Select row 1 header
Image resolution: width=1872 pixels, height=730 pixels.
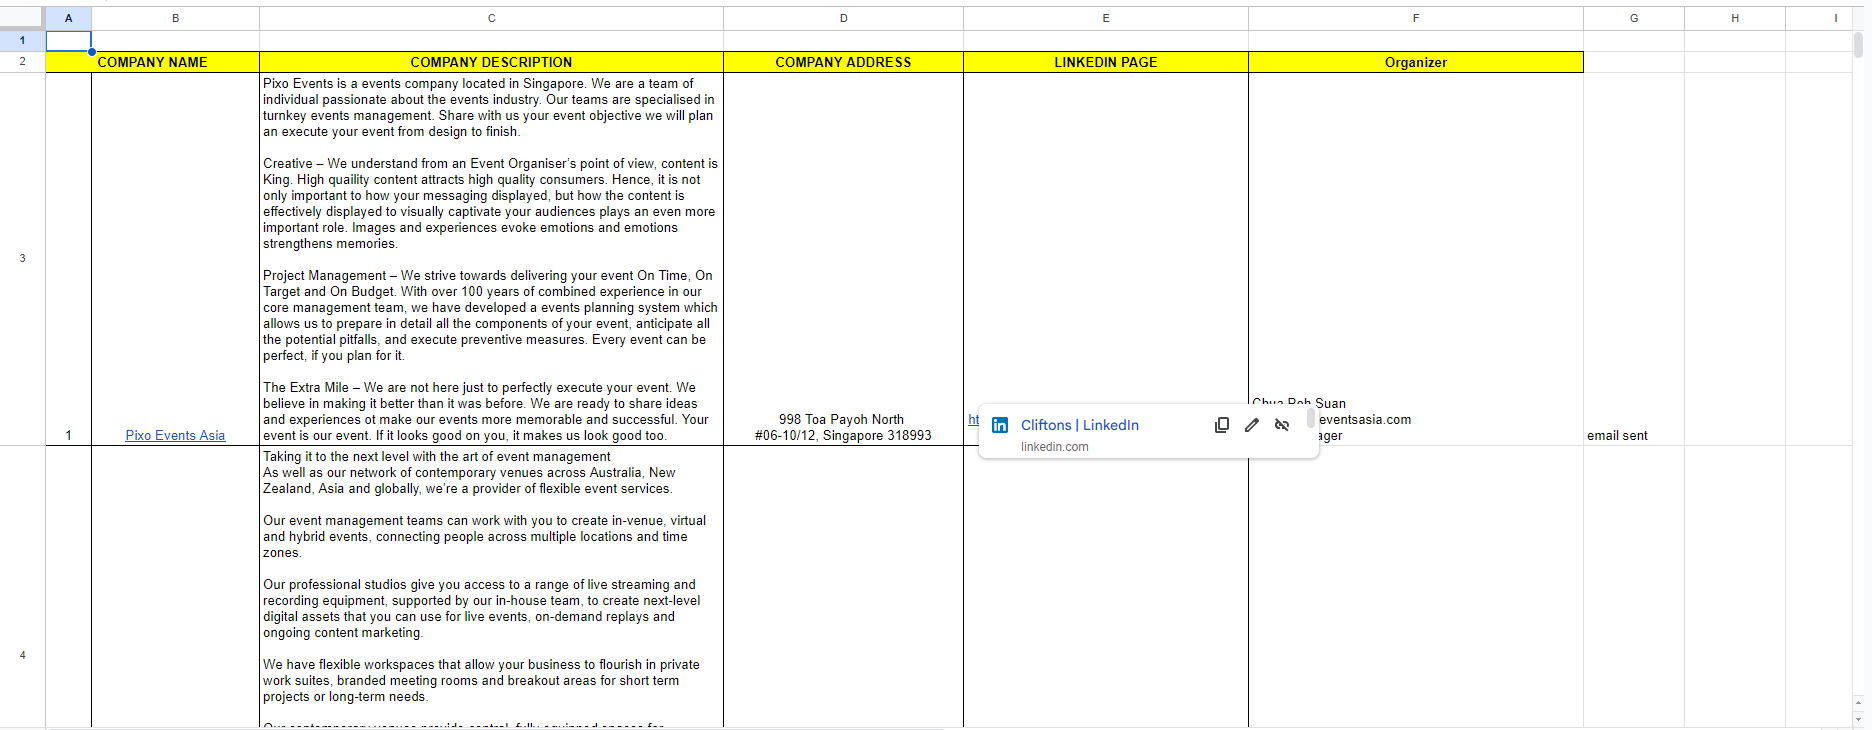click(23, 41)
